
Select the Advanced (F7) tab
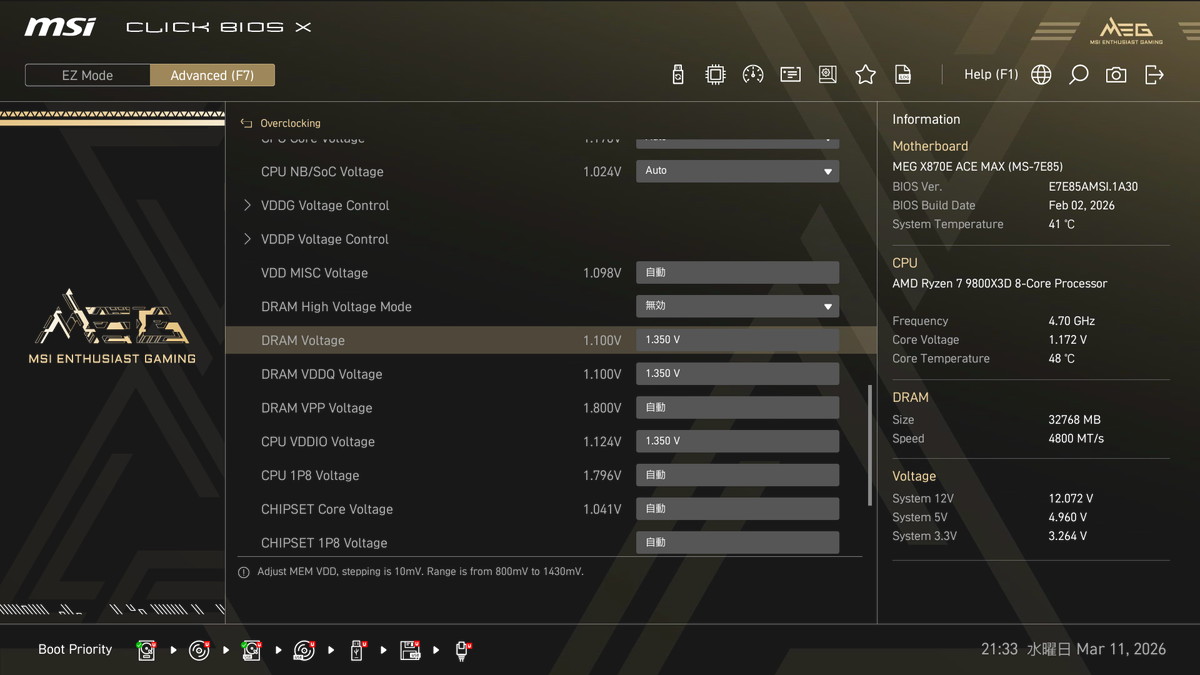tap(212, 75)
